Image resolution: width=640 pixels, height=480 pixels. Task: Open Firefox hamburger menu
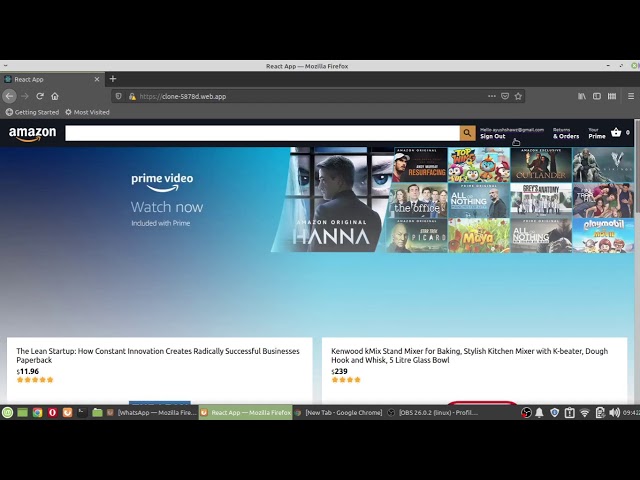631,96
